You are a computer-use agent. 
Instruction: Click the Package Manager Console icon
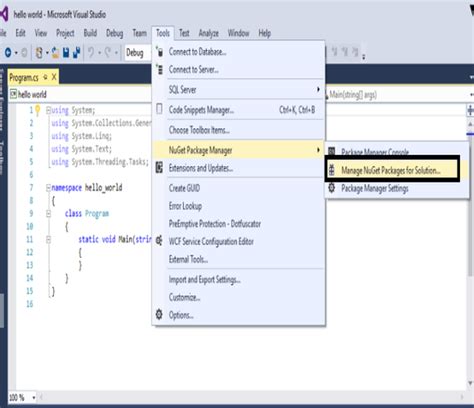coord(332,152)
